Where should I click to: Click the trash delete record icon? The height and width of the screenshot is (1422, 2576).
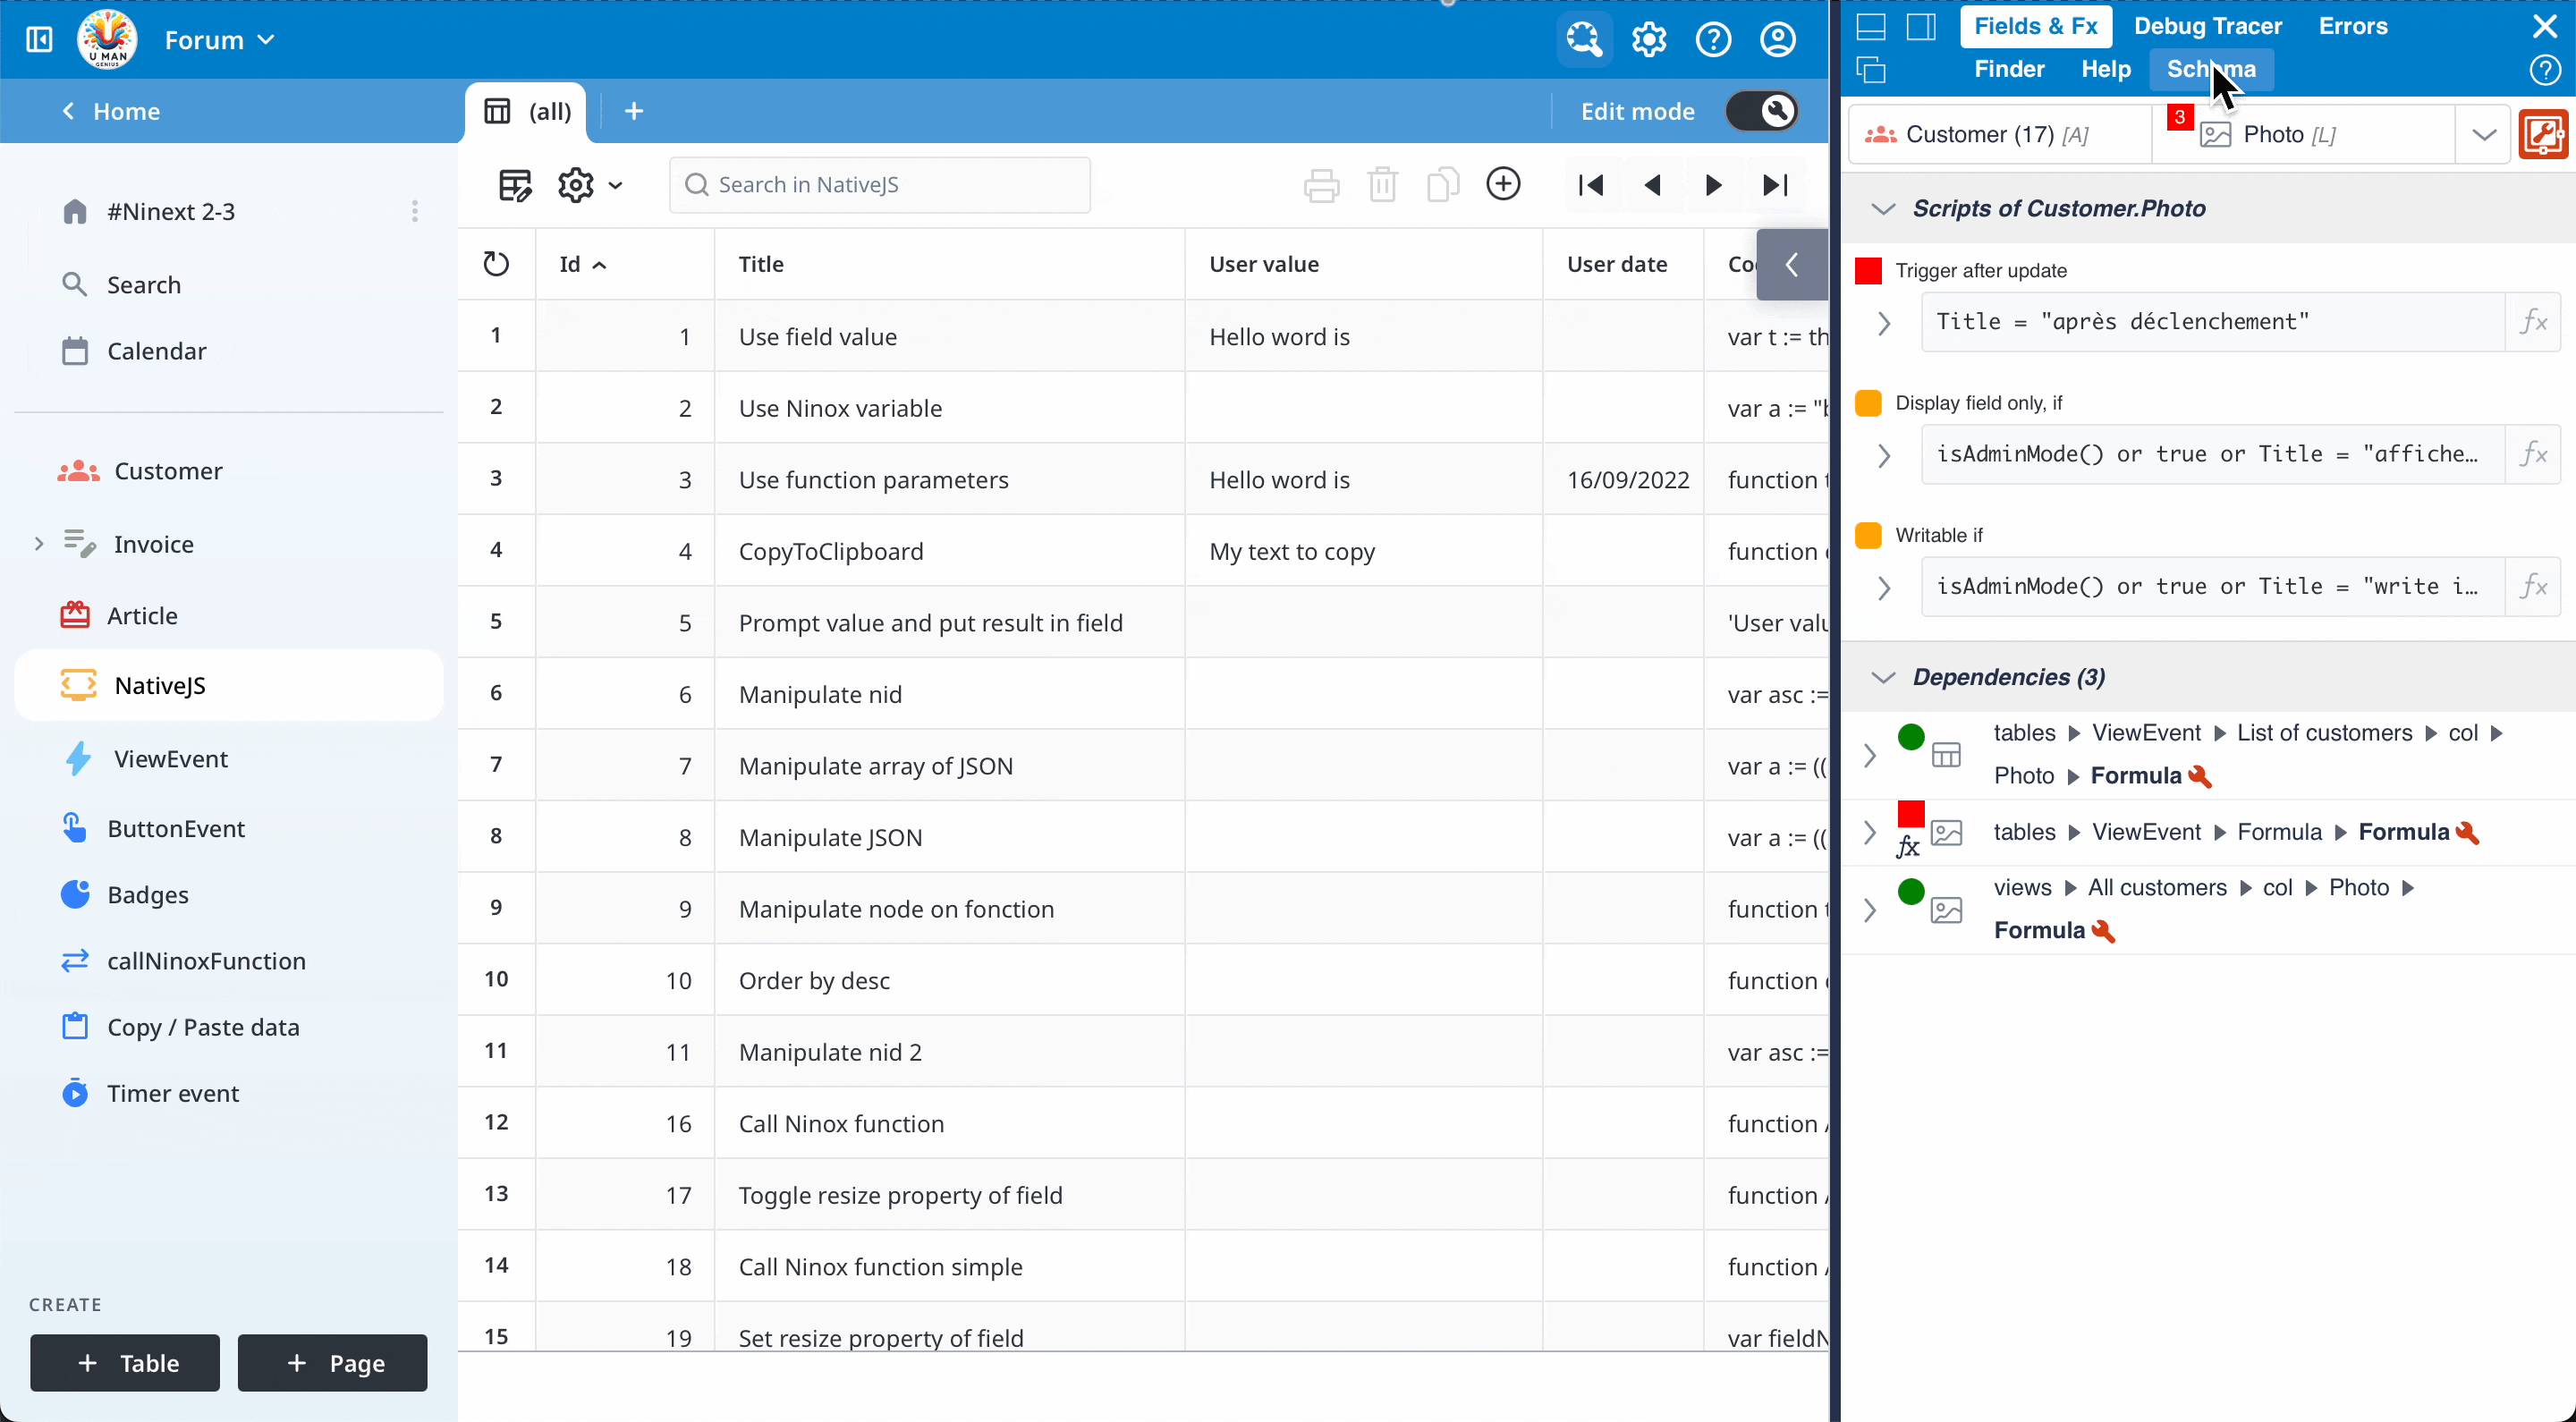(1382, 185)
